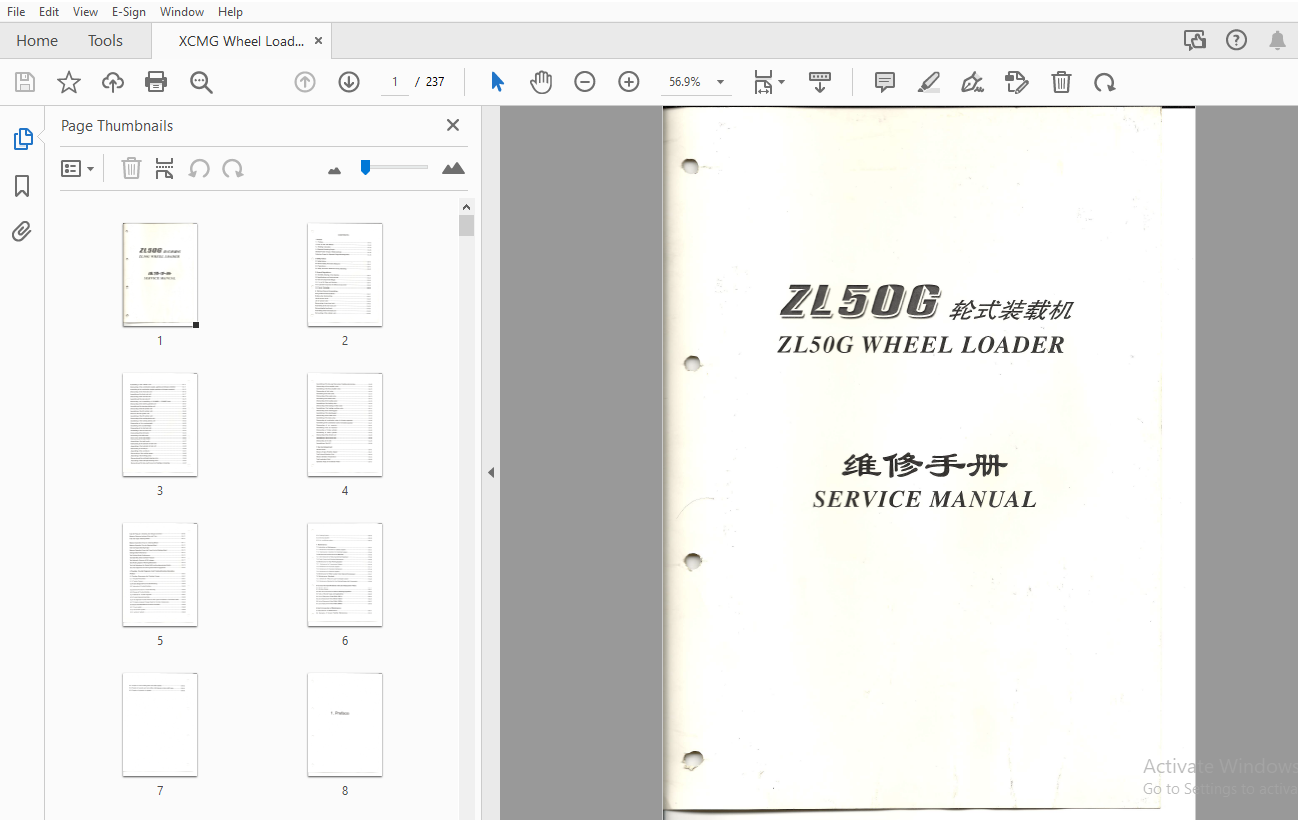Select the page 8 Preface thumbnail
The width and height of the screenshot is (1298, 820).
[x=345, y=725]
